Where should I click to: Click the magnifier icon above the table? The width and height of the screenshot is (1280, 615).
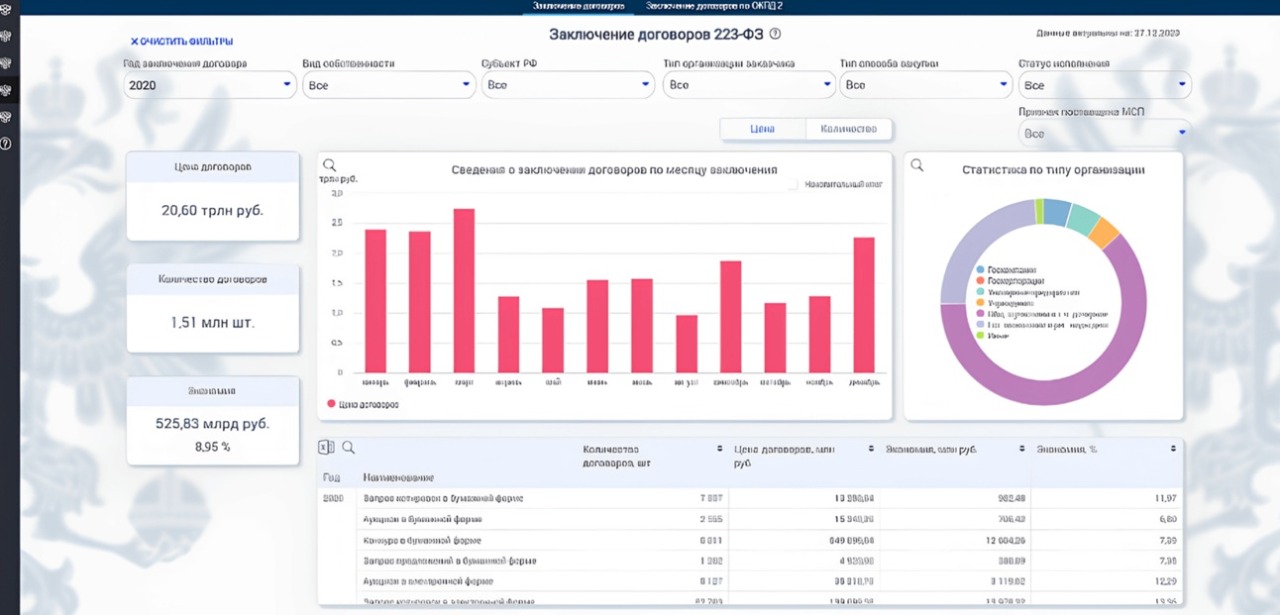(348, 448)
